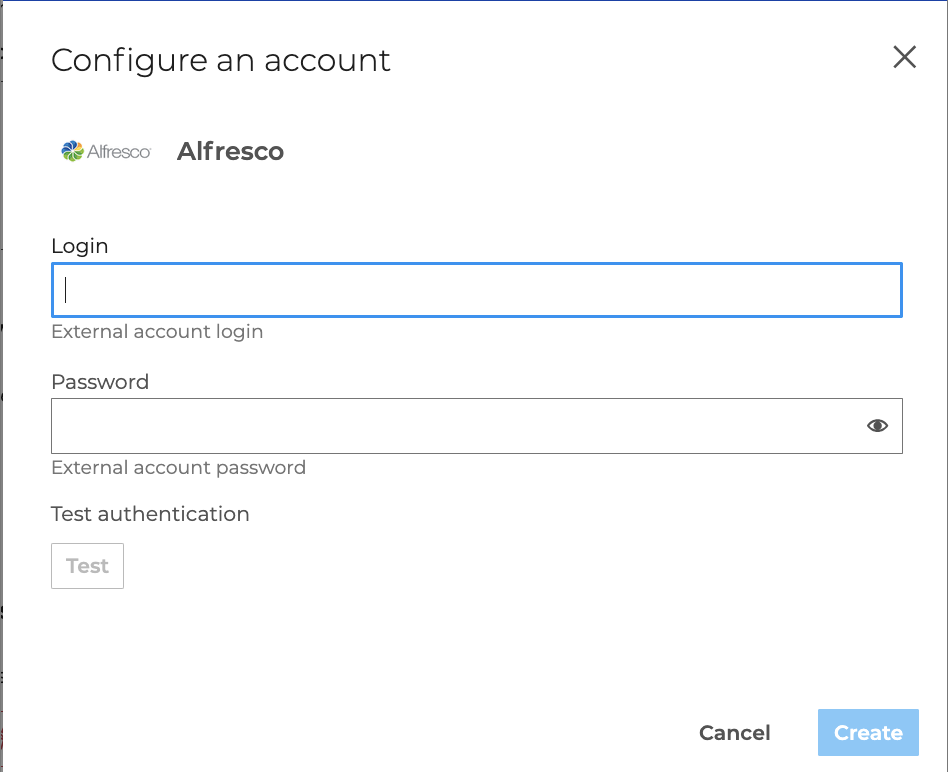The height and width of the screenshot is (772, 948).
Task: Click the Create button
Action: click(x=868, y=733)
